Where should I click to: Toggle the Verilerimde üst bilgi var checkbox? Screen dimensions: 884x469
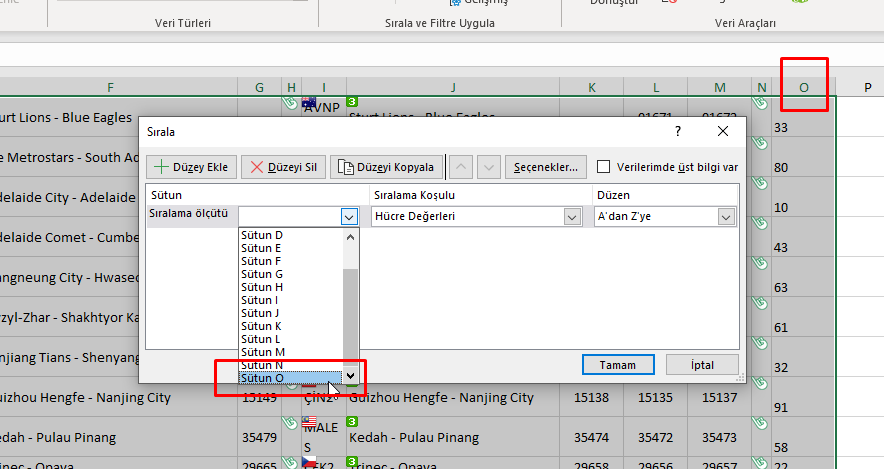tap(603, 167)
